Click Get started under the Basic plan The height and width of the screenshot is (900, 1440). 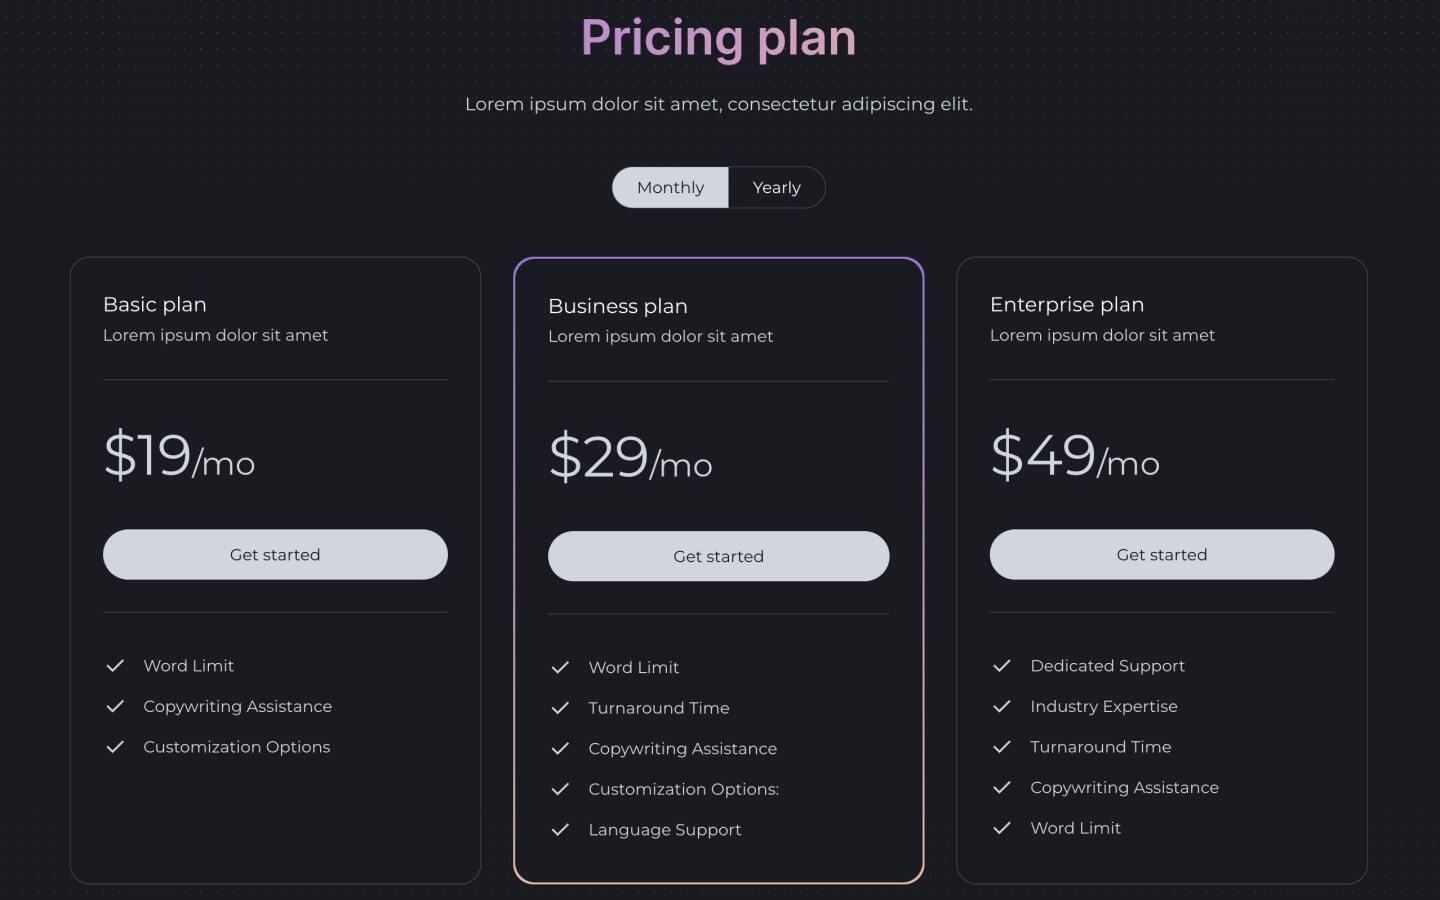point(275,554)
